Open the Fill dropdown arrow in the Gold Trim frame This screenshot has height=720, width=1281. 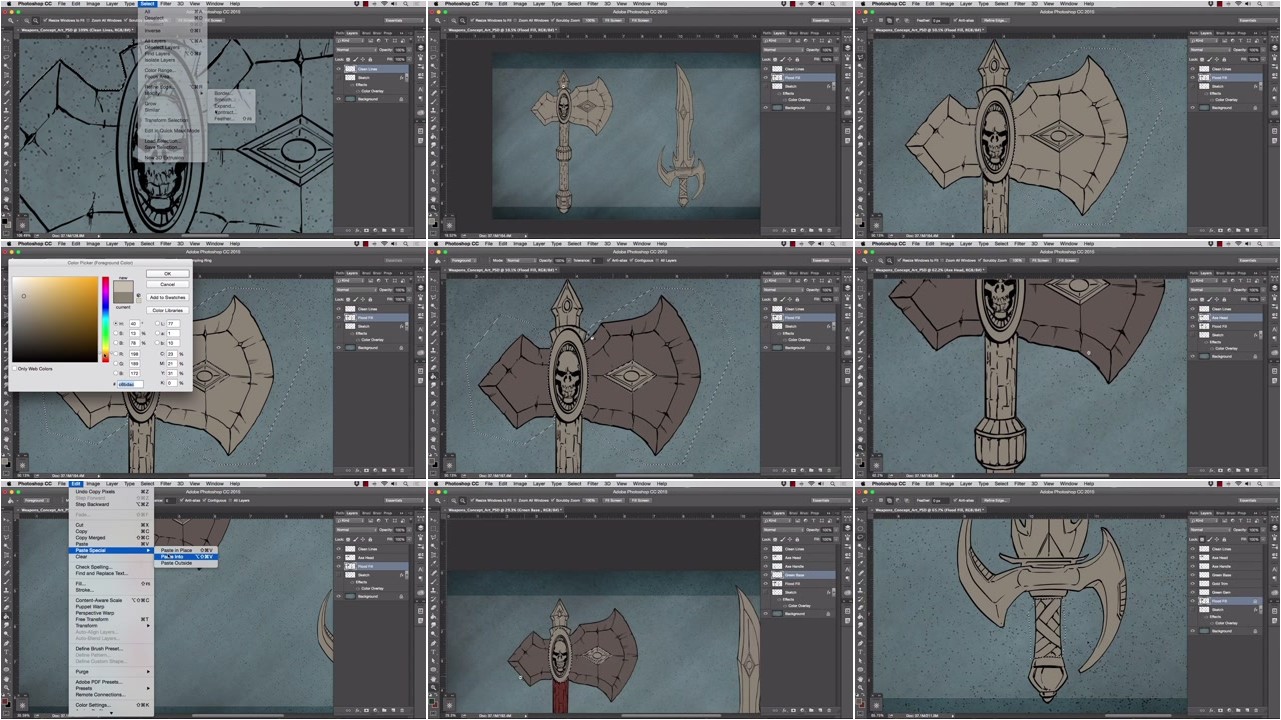tap(1263, 539)
